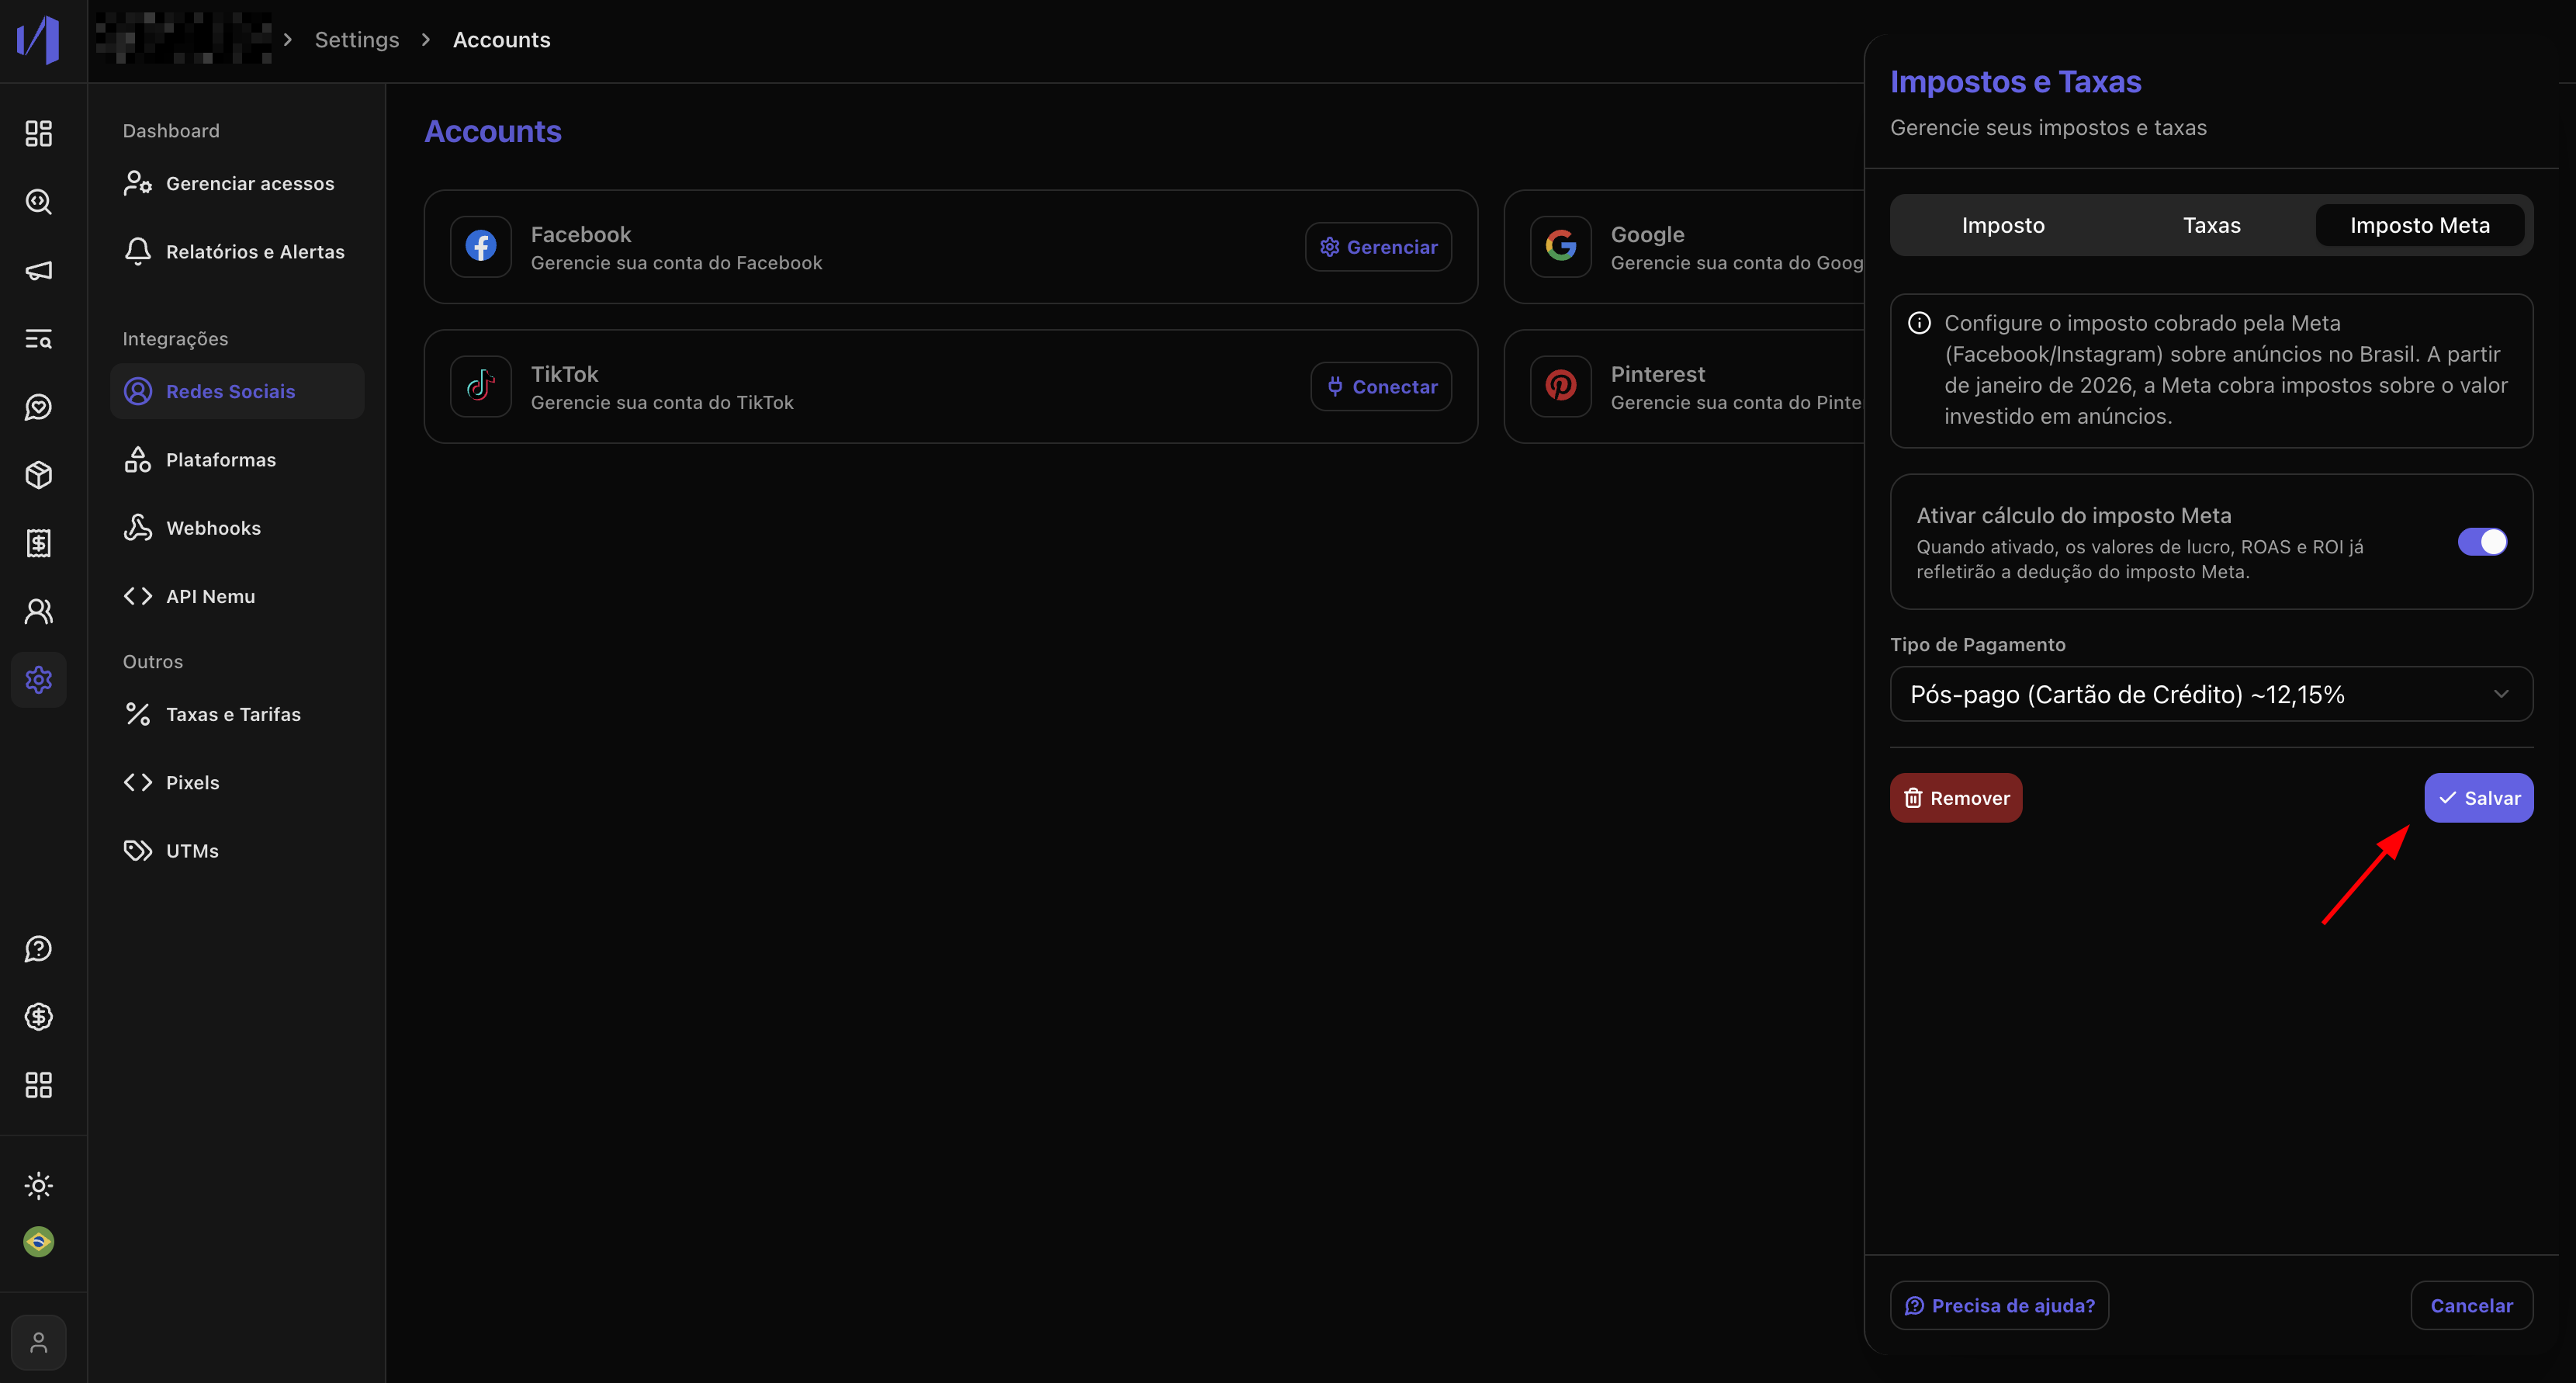Click Gerenciar on Facebook card
The width and height of the screenshot is (2576, 1383).
pos(1377,247)
